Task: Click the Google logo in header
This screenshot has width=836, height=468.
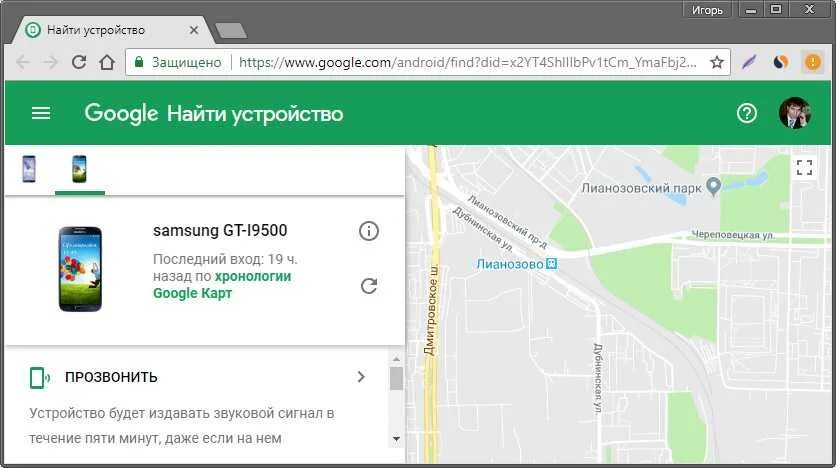Action: point(121,114)
